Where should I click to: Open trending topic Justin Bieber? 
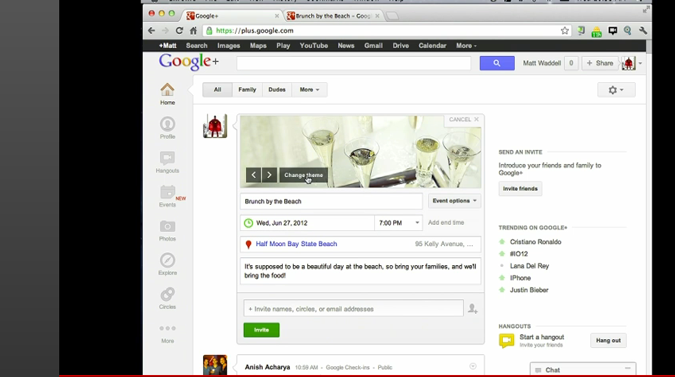click(x=529, y=290)
